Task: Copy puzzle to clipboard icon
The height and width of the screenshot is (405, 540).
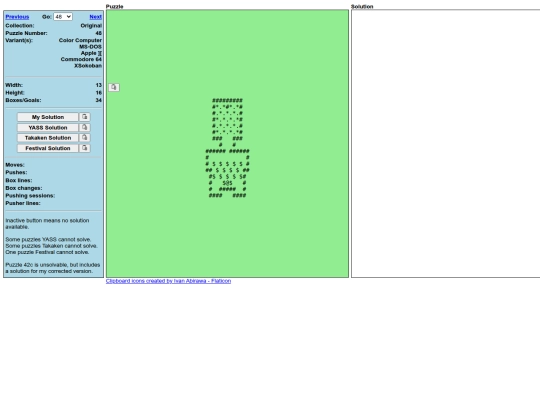Action: 114,87
